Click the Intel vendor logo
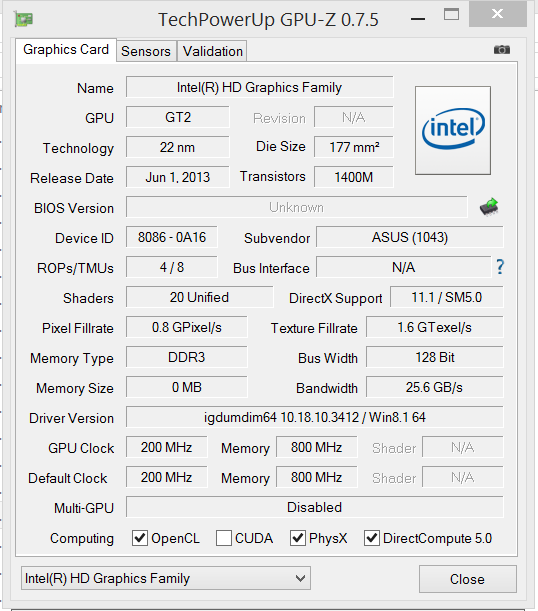Image resolution: width=538 pixels, height=611 pixels. pos(453,130)
